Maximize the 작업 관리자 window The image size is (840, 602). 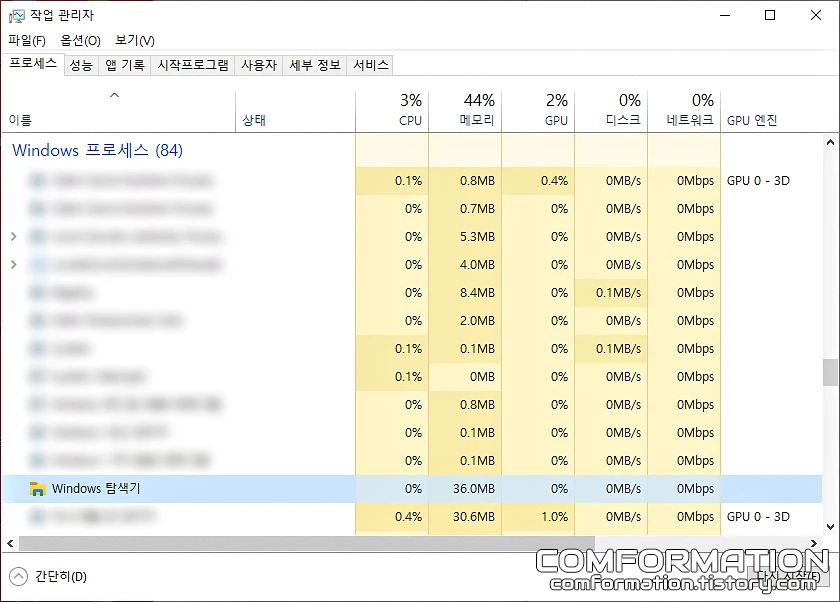click(770, 15)
